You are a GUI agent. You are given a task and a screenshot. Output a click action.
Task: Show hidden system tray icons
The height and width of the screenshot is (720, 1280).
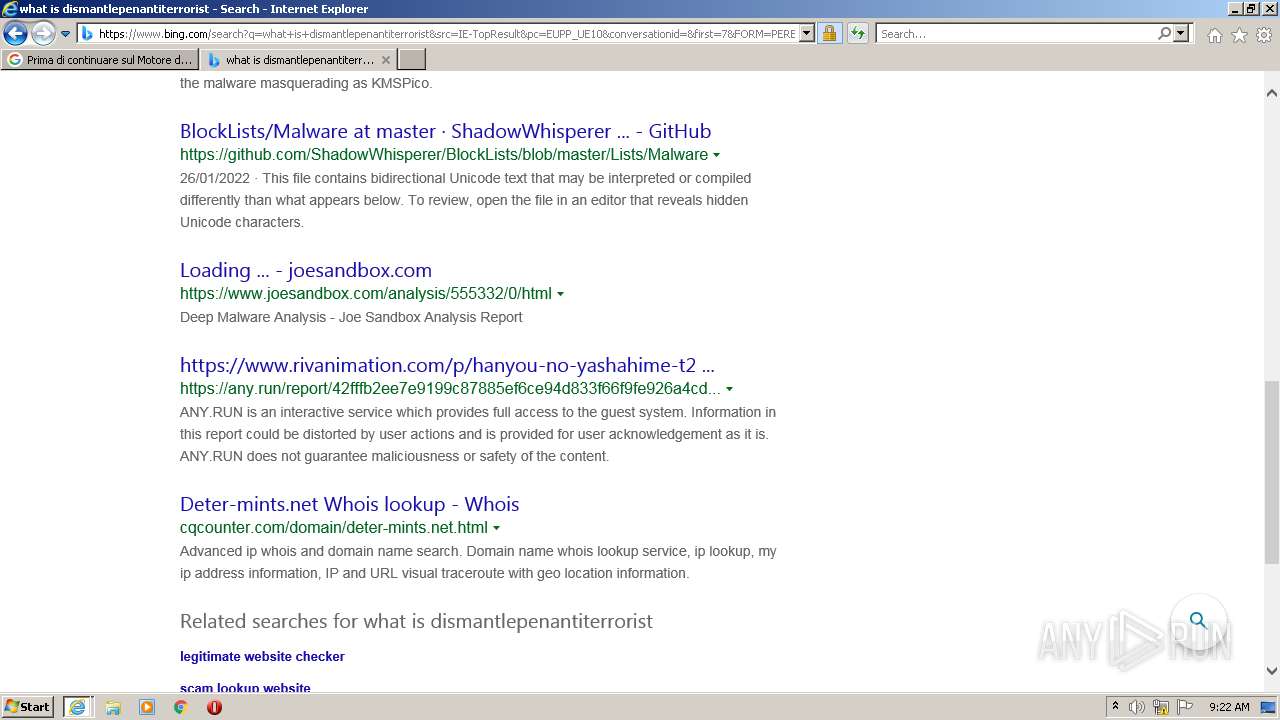pos(1115,707)
